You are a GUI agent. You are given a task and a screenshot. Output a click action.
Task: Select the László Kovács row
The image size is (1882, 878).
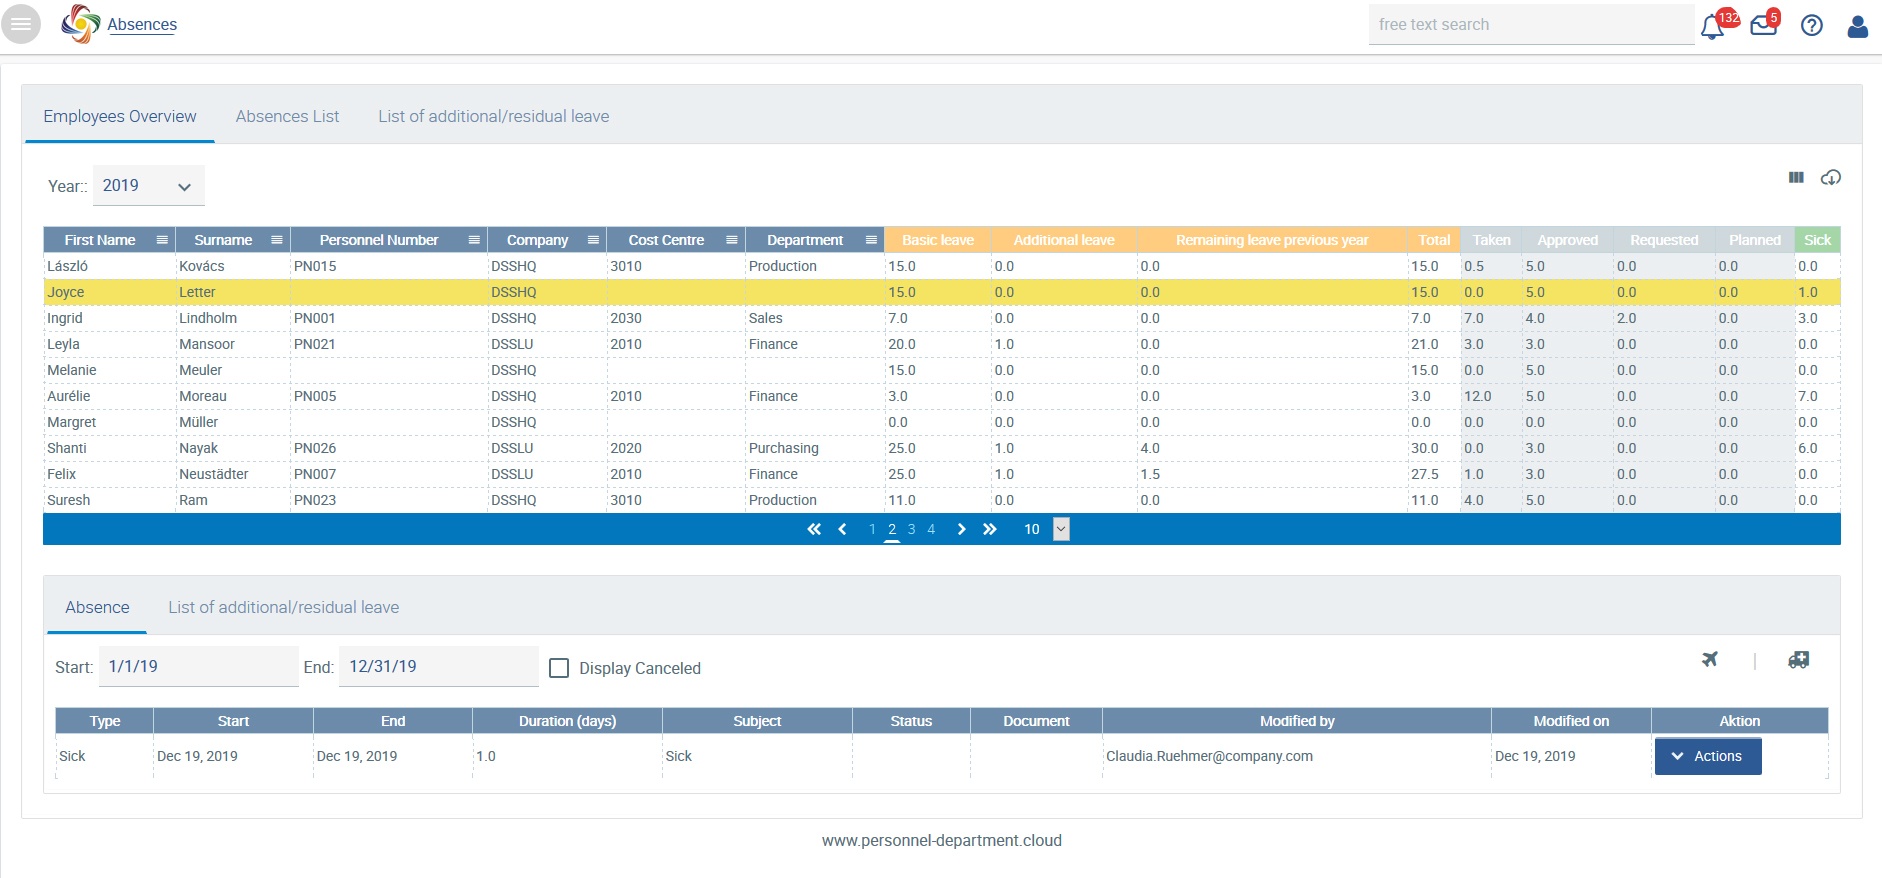pyautogui.click(x=941, y=266)
